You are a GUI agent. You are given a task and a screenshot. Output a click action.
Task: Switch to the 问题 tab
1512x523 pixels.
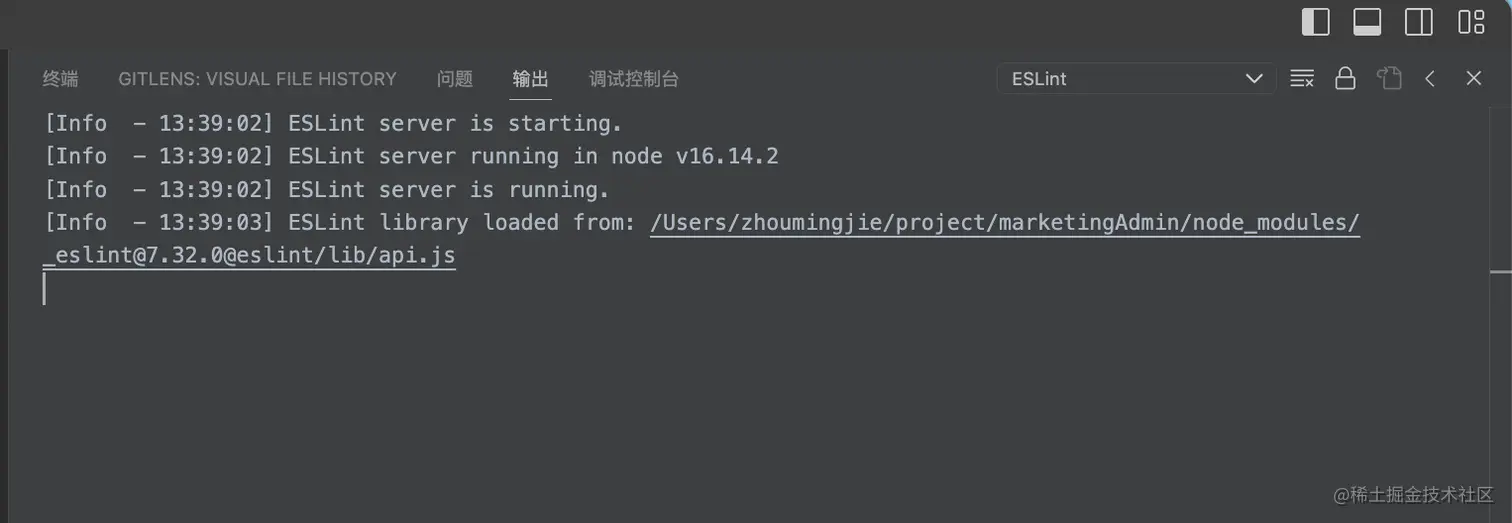click(455, 79)
